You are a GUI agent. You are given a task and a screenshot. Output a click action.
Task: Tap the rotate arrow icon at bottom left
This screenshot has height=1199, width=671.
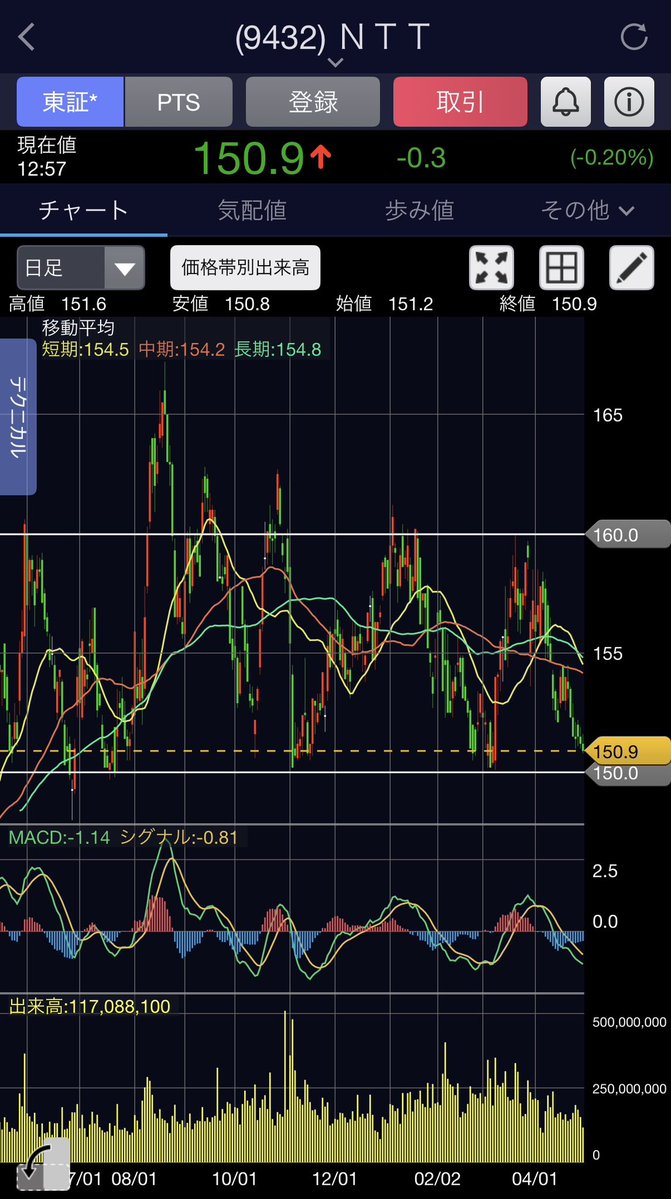pos(43,1164)
